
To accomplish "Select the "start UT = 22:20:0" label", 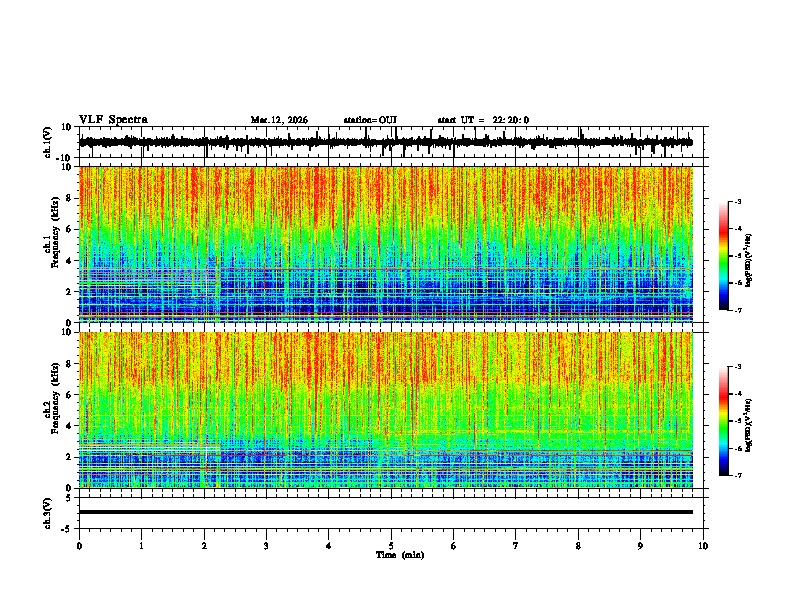I will 483,120.
